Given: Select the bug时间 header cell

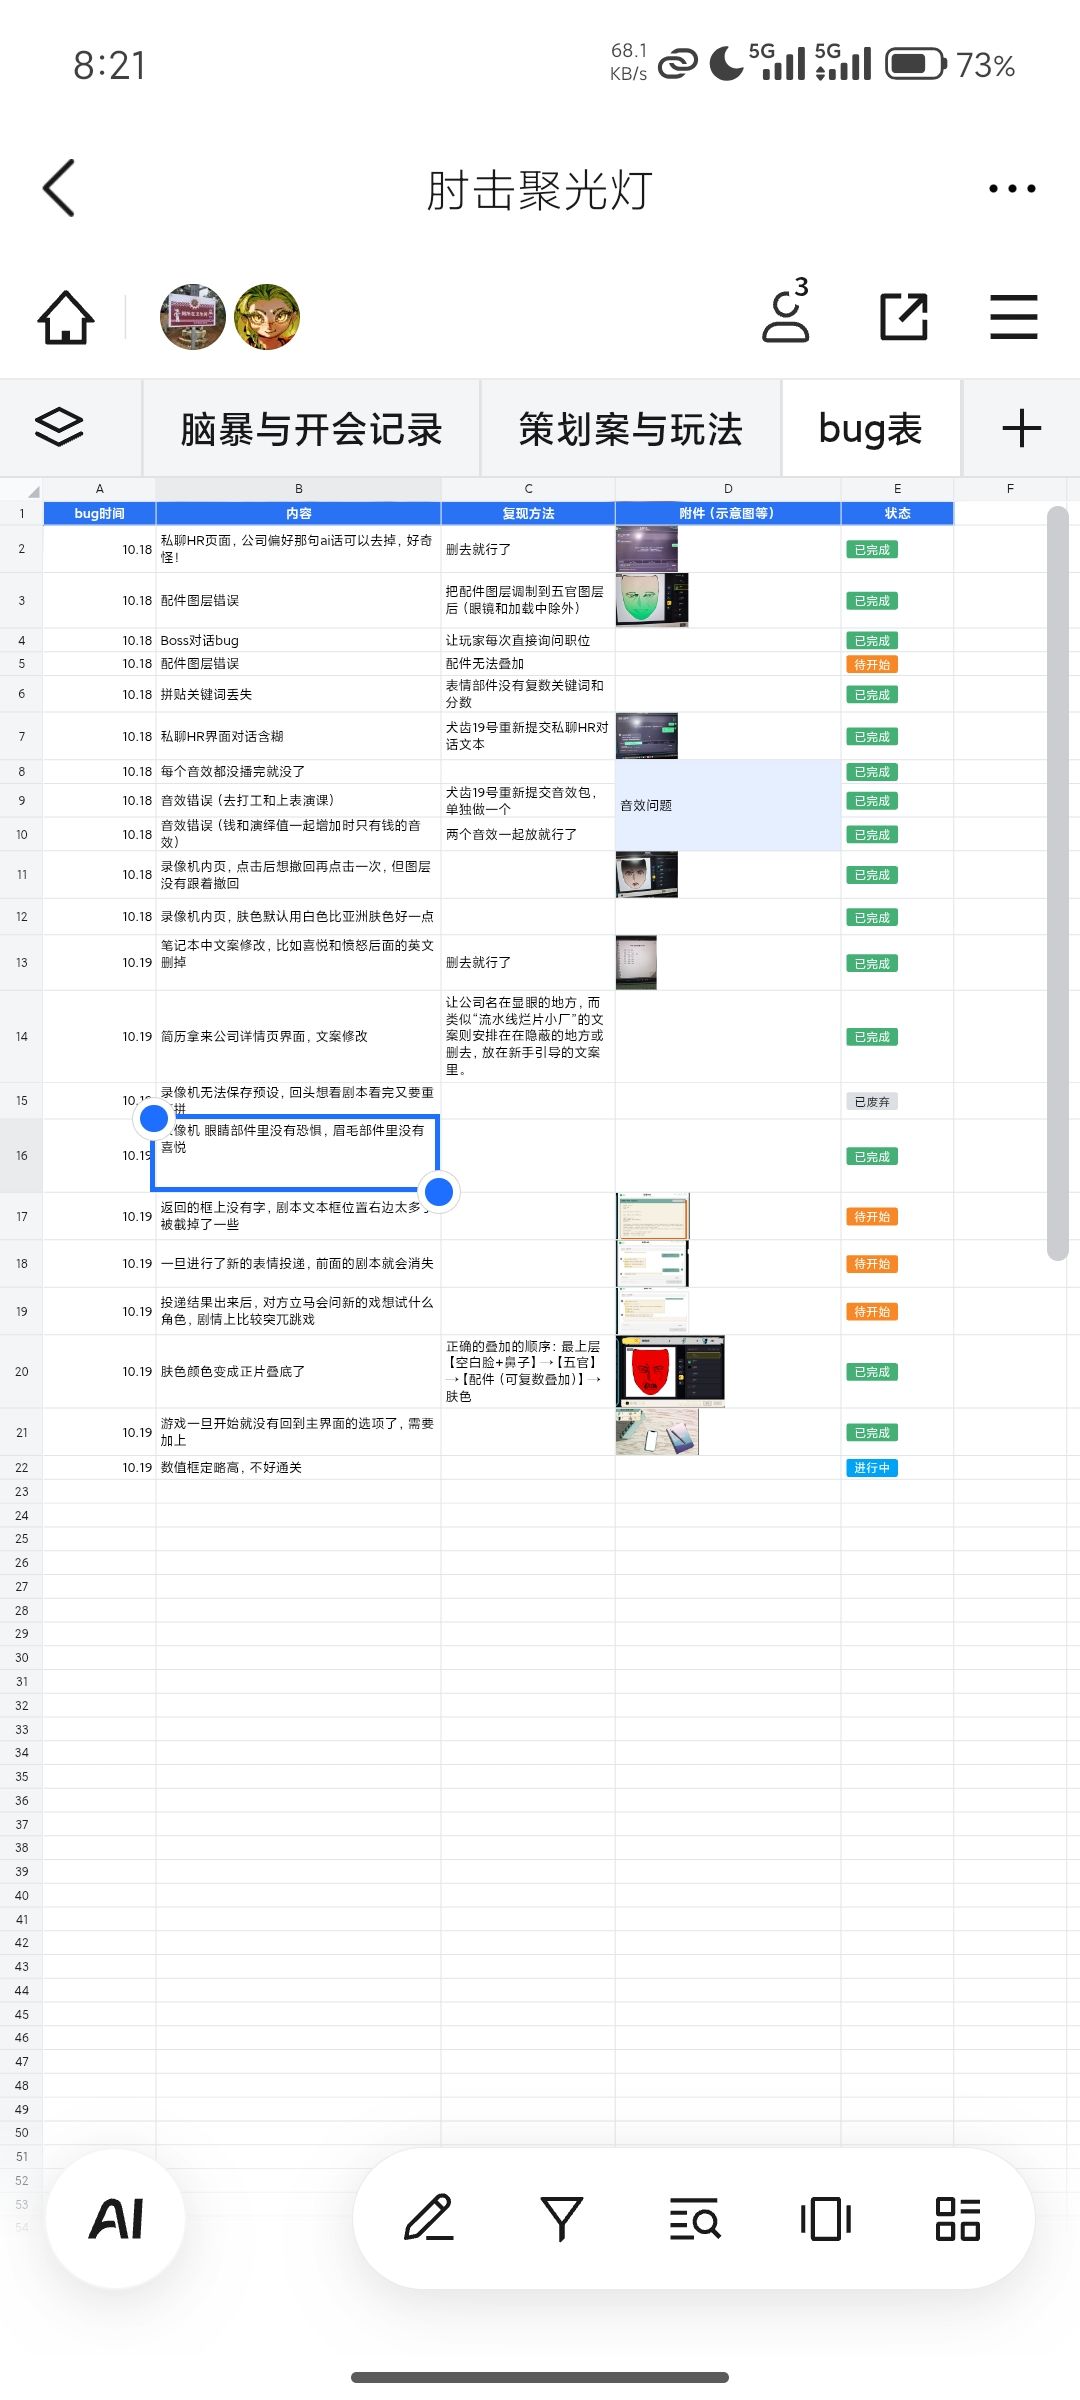Looking at the screenshot, I should [99, 513].
